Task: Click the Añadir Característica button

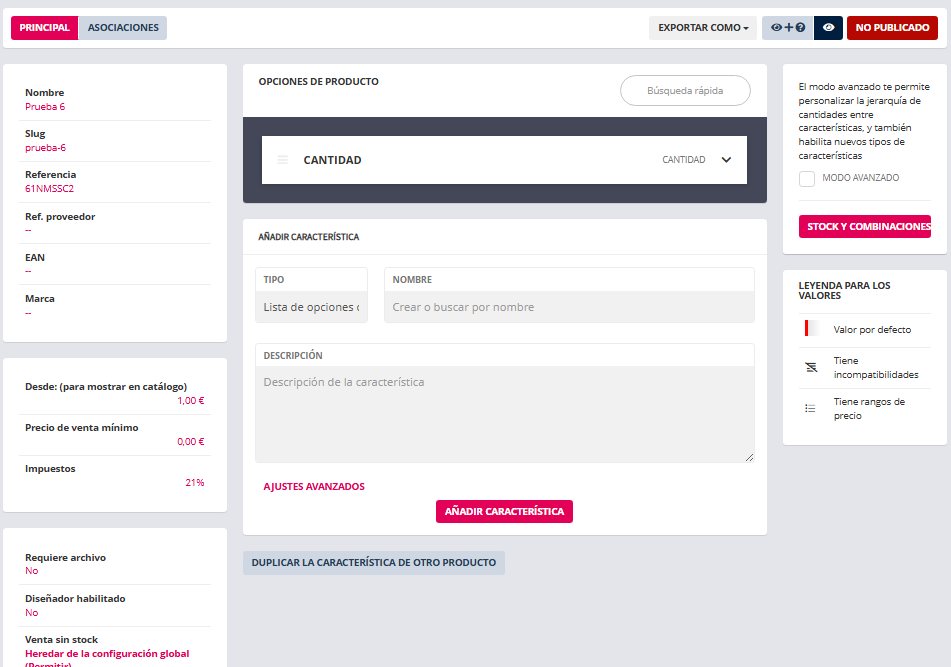Action: point(504,511)
